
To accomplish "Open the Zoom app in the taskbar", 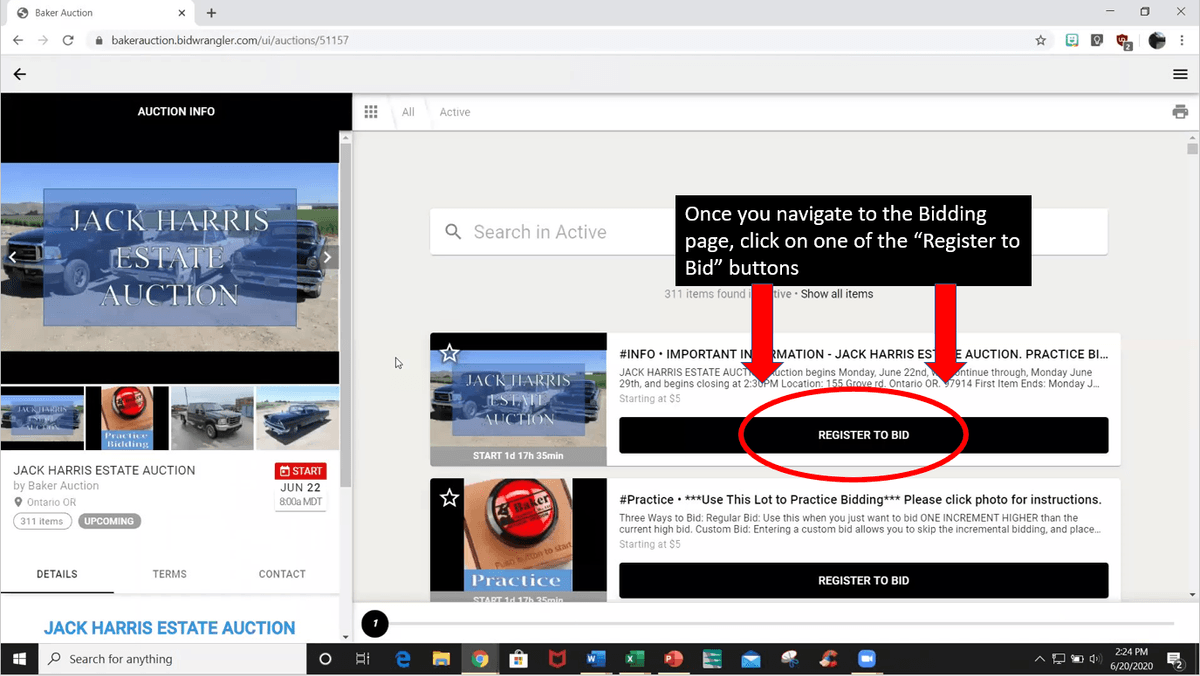I will click(x=866, y=659).
